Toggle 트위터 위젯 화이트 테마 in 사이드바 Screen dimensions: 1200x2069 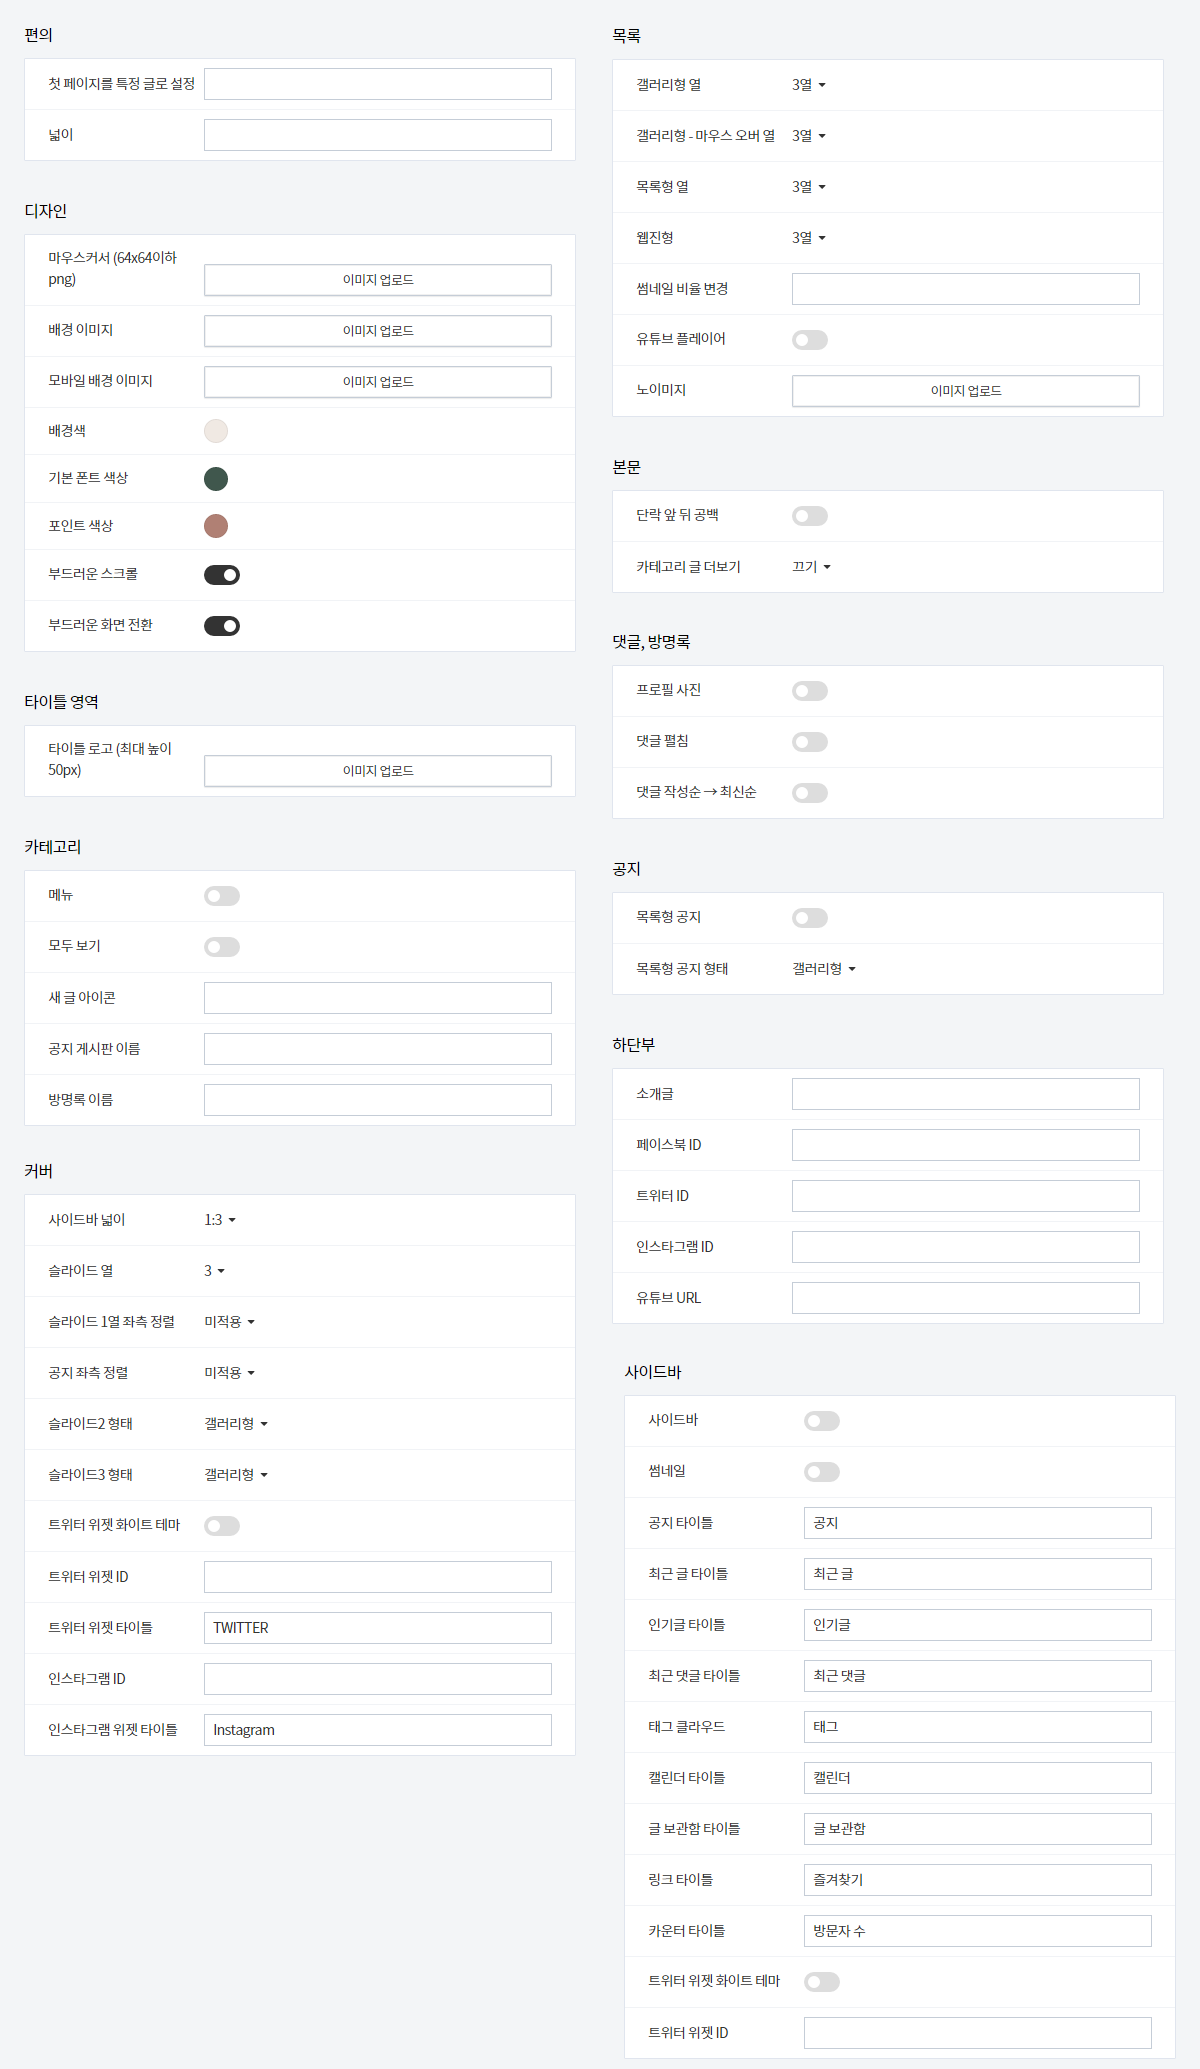(822, 1982)
